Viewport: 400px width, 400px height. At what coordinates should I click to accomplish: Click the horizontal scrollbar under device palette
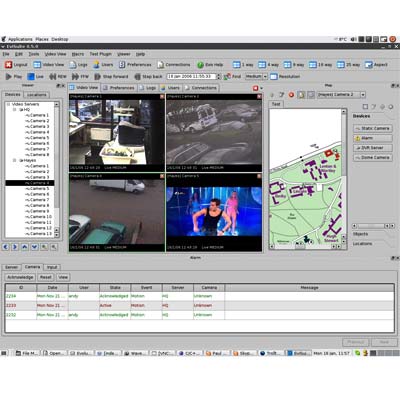pyautogui.click(x=373, y=226)
